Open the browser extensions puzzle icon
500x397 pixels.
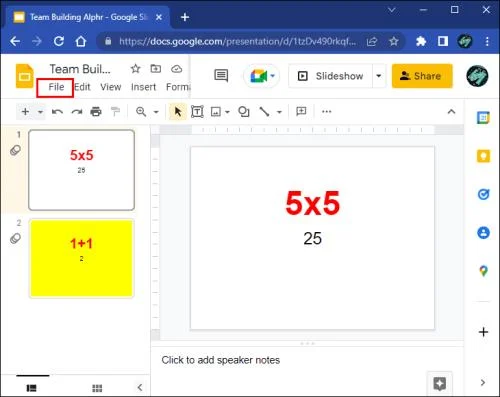(421, 41)
